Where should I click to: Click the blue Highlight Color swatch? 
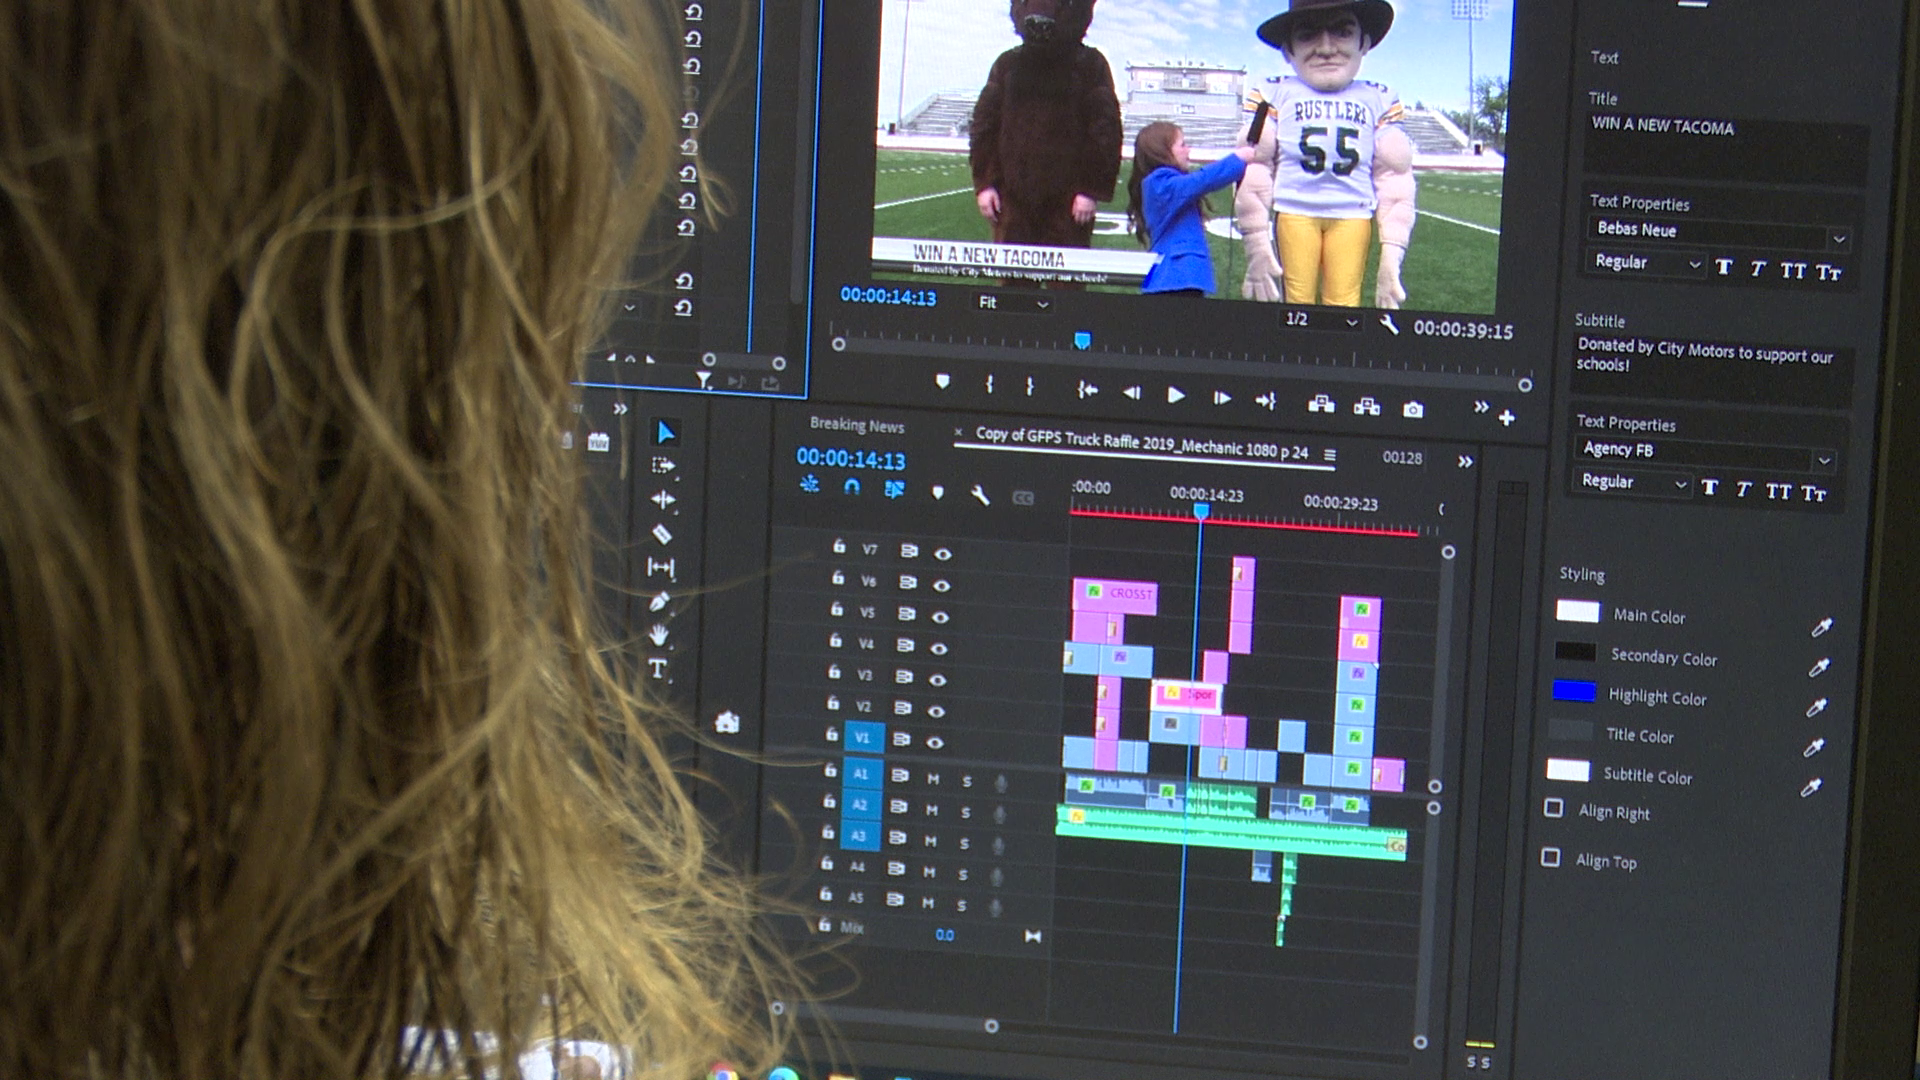coord(1573,691)
